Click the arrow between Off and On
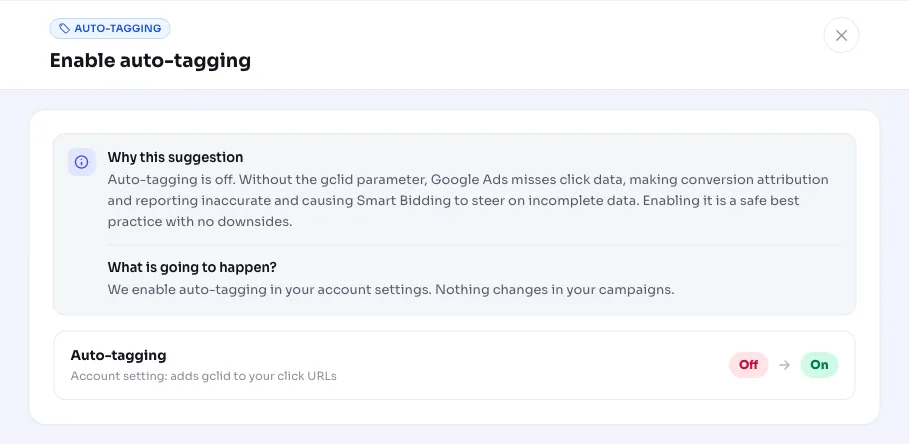 pos(784,365)
